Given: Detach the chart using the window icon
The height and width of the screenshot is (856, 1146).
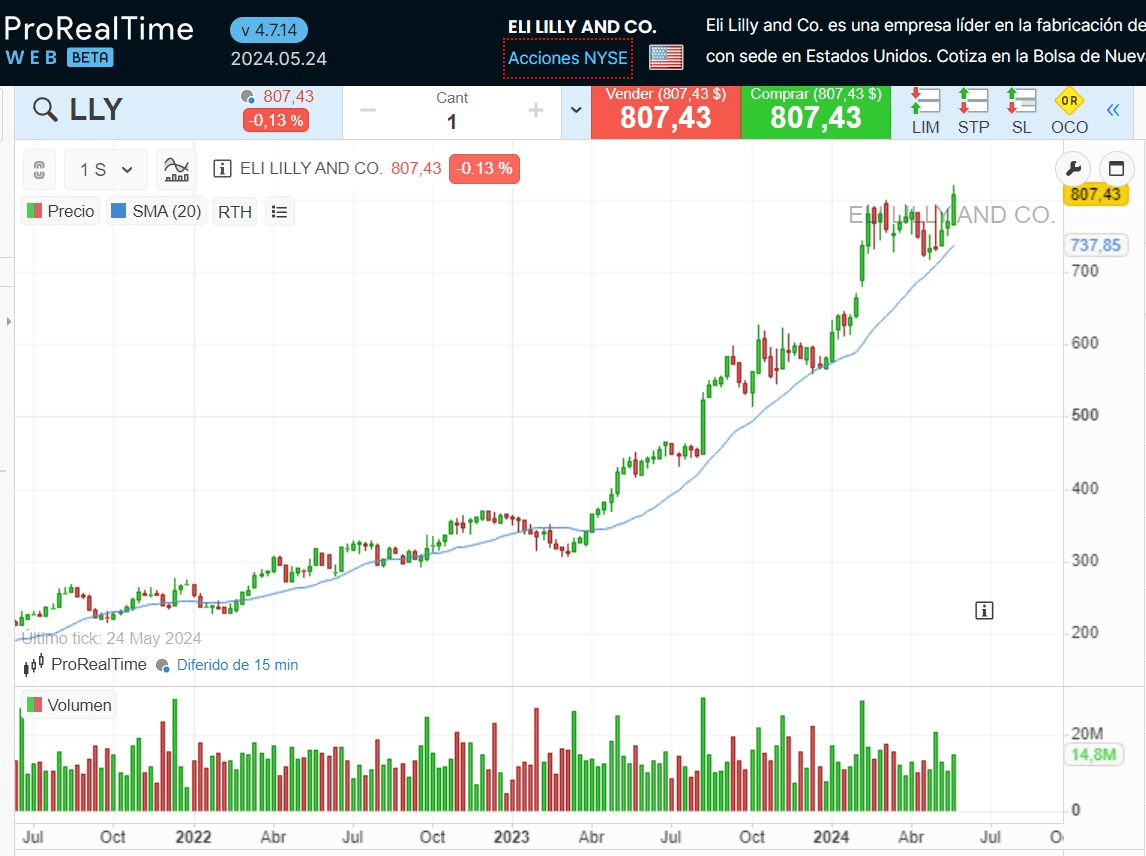Looking at the screenshot, I should tap(1117, 168).
